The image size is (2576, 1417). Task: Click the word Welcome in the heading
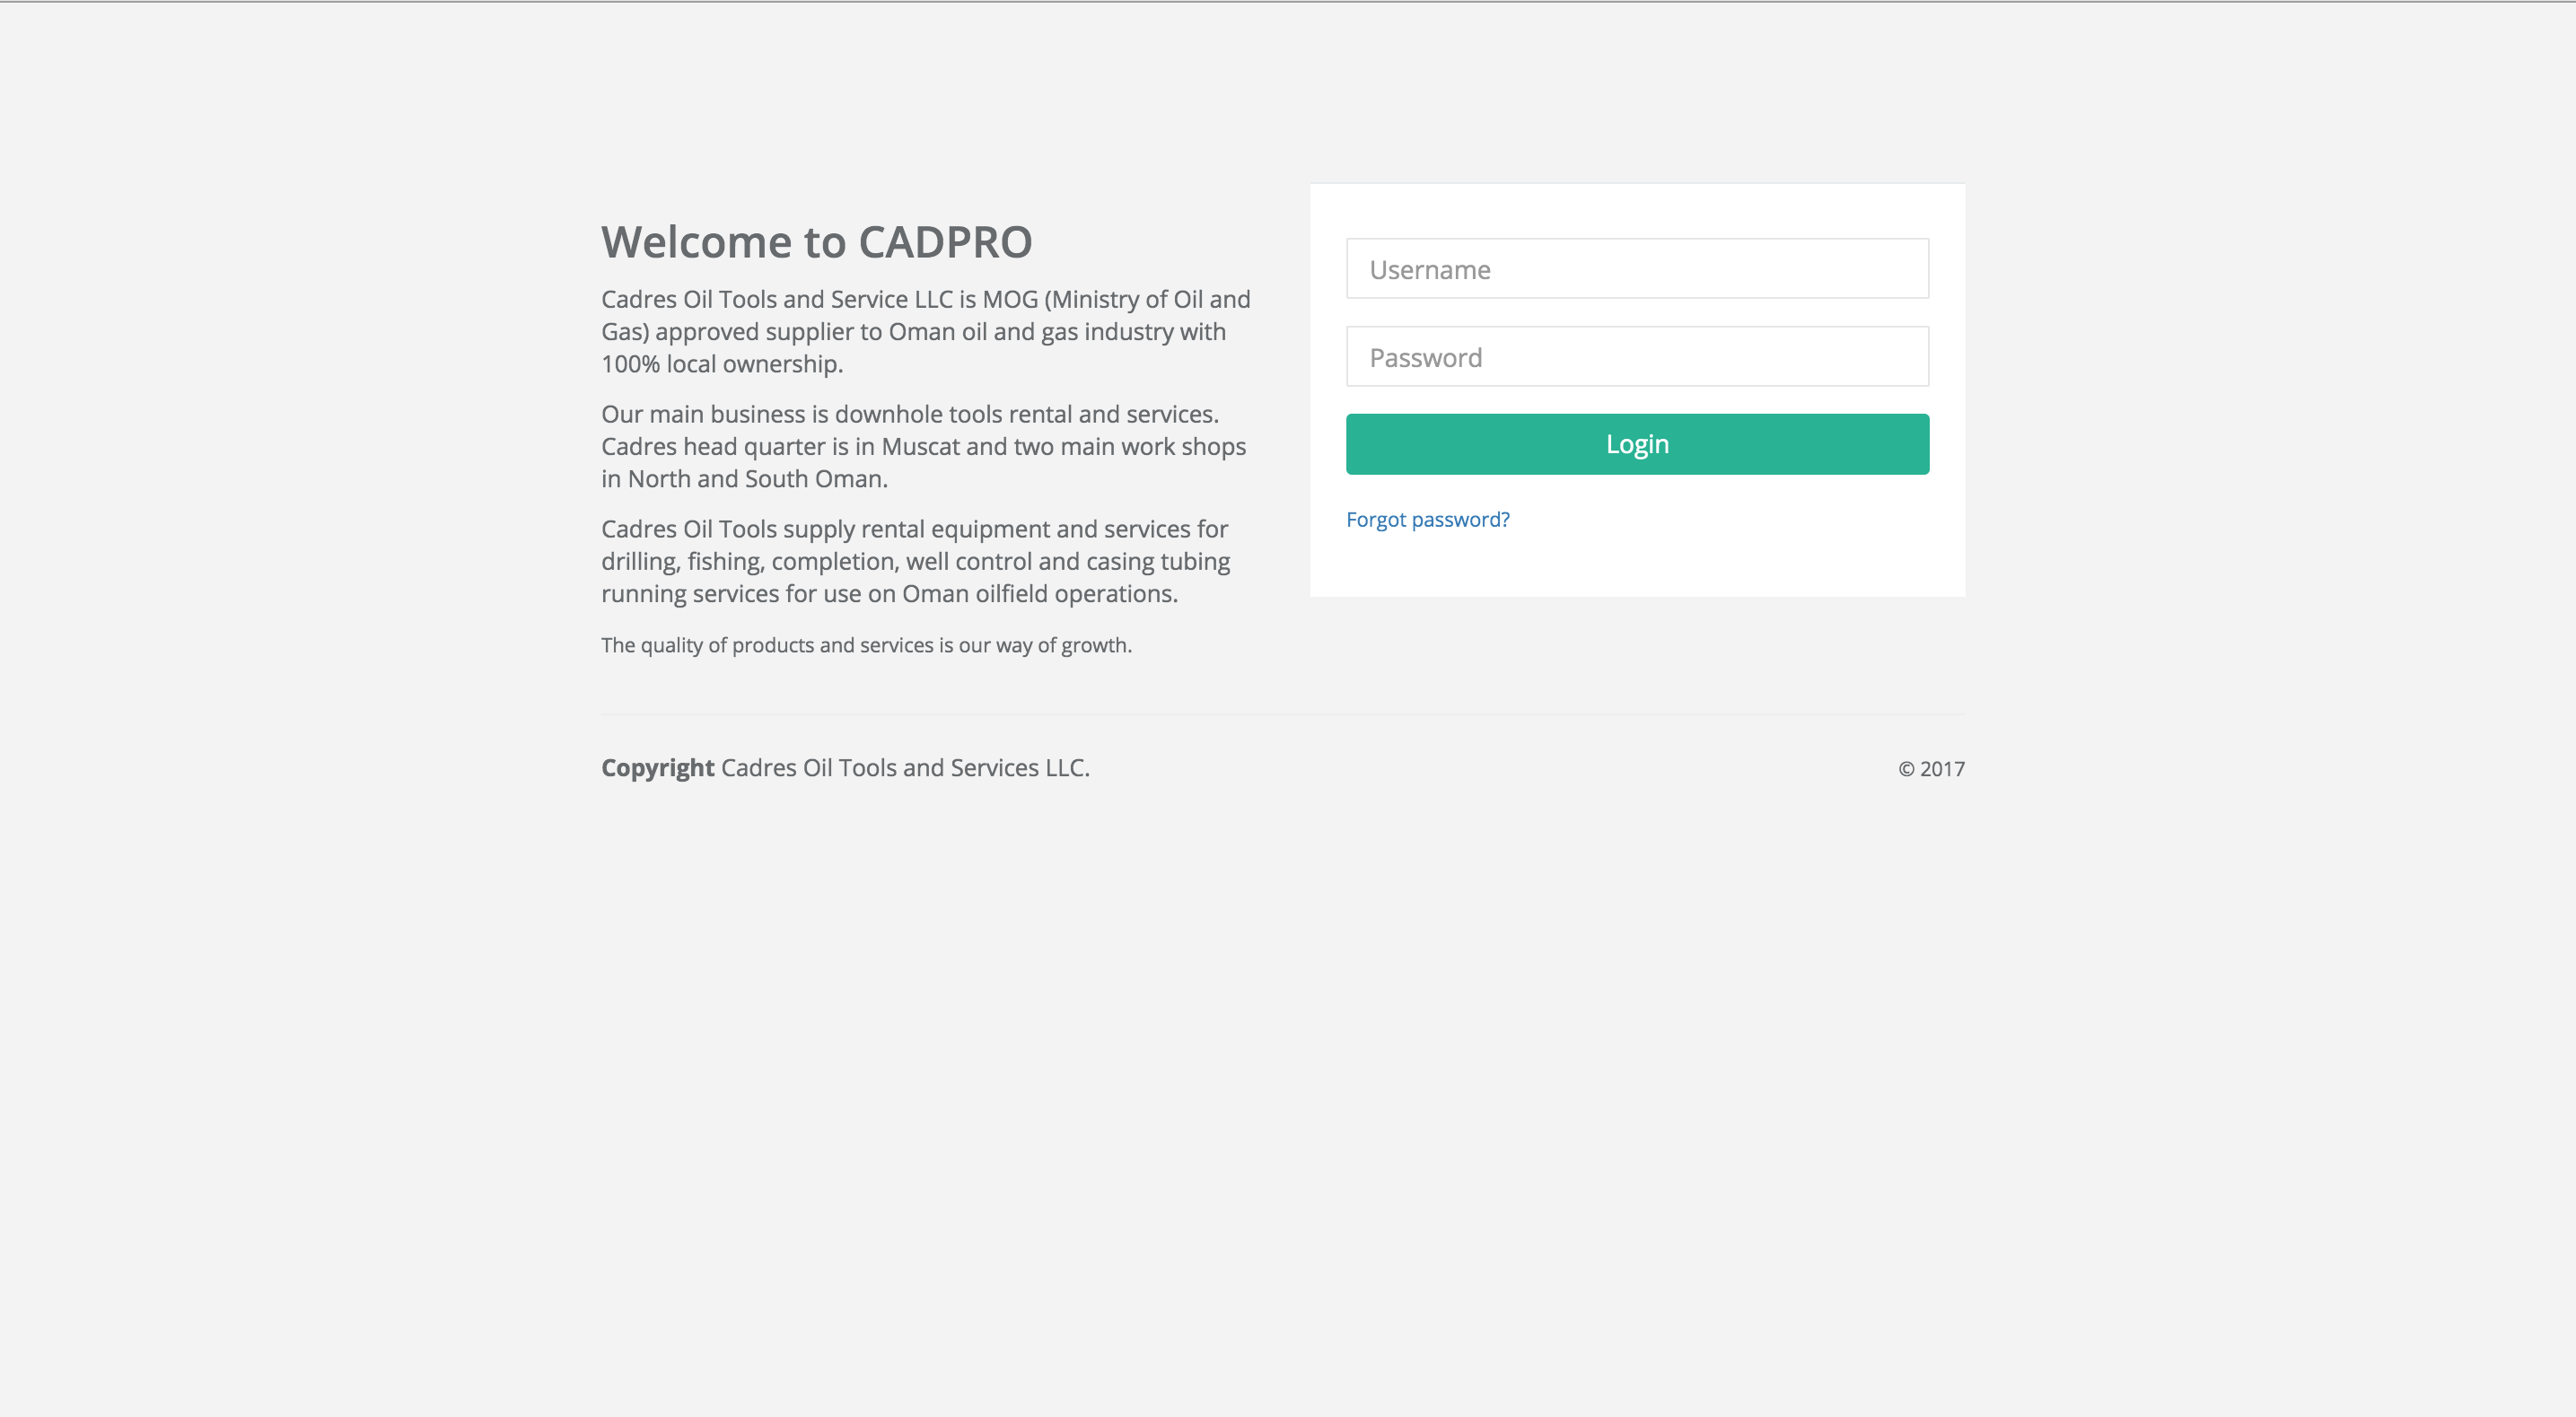pyautogui.click(x=697, y=242)
